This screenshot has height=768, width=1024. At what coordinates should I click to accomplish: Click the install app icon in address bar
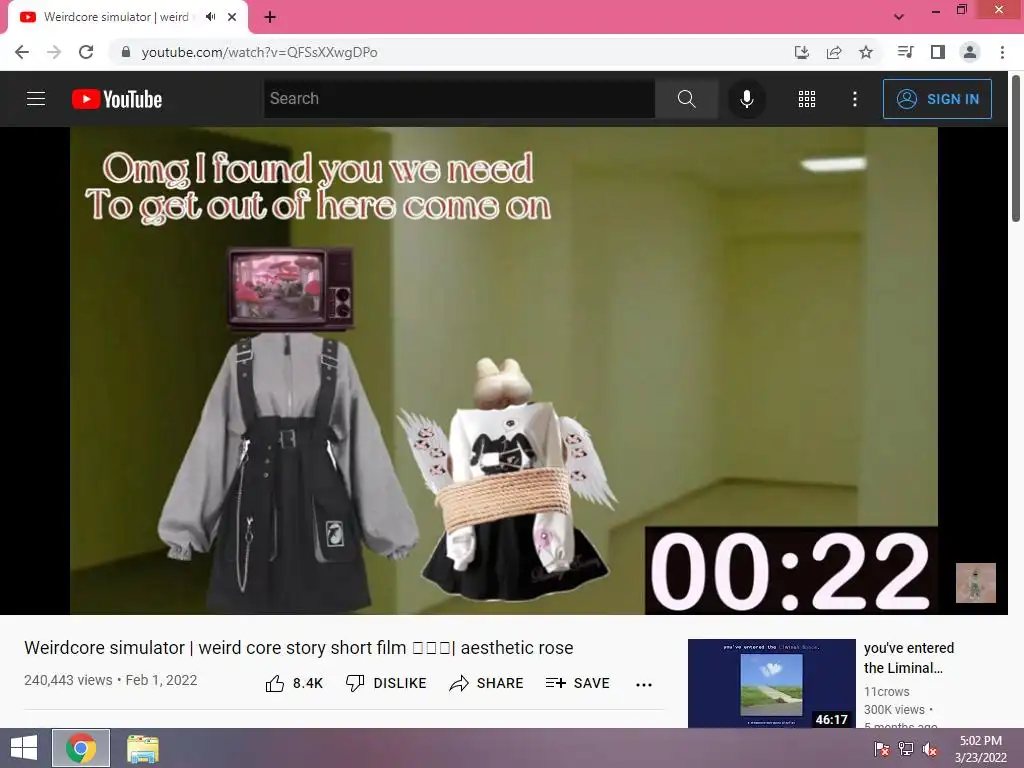pyautogui.click(x=801, y=52)
